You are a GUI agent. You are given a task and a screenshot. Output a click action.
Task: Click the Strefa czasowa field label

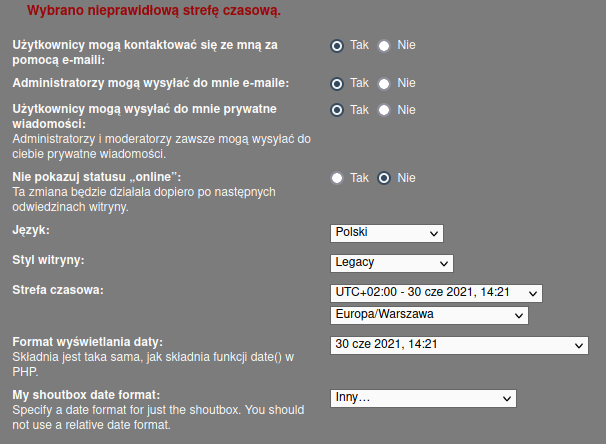click(x=58, y=290)
